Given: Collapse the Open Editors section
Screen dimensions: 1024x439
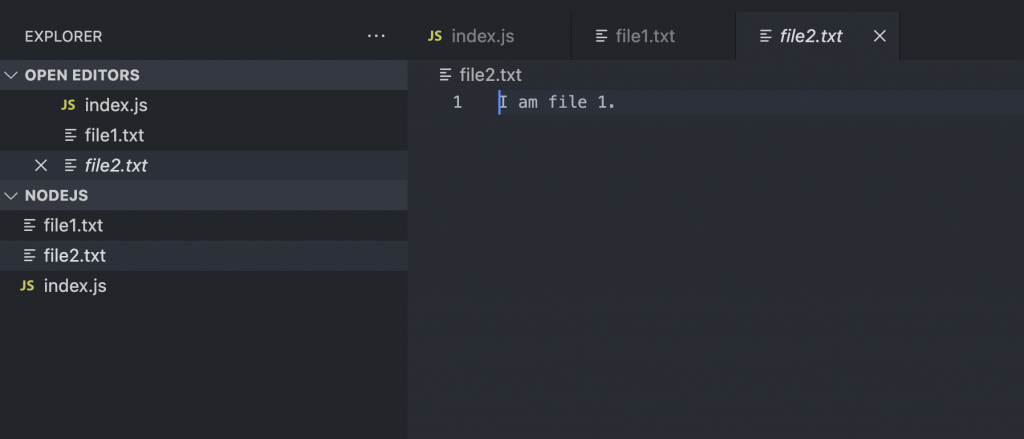Looking at the screenshot, I should click(x=12, y=75).
